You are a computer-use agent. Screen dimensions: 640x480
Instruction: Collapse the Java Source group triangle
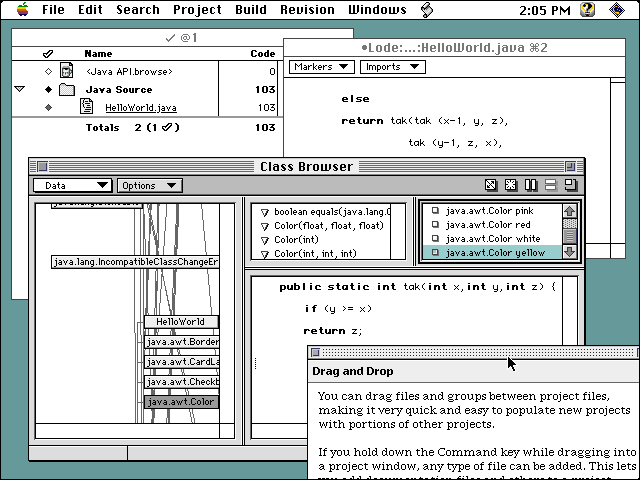19,89
